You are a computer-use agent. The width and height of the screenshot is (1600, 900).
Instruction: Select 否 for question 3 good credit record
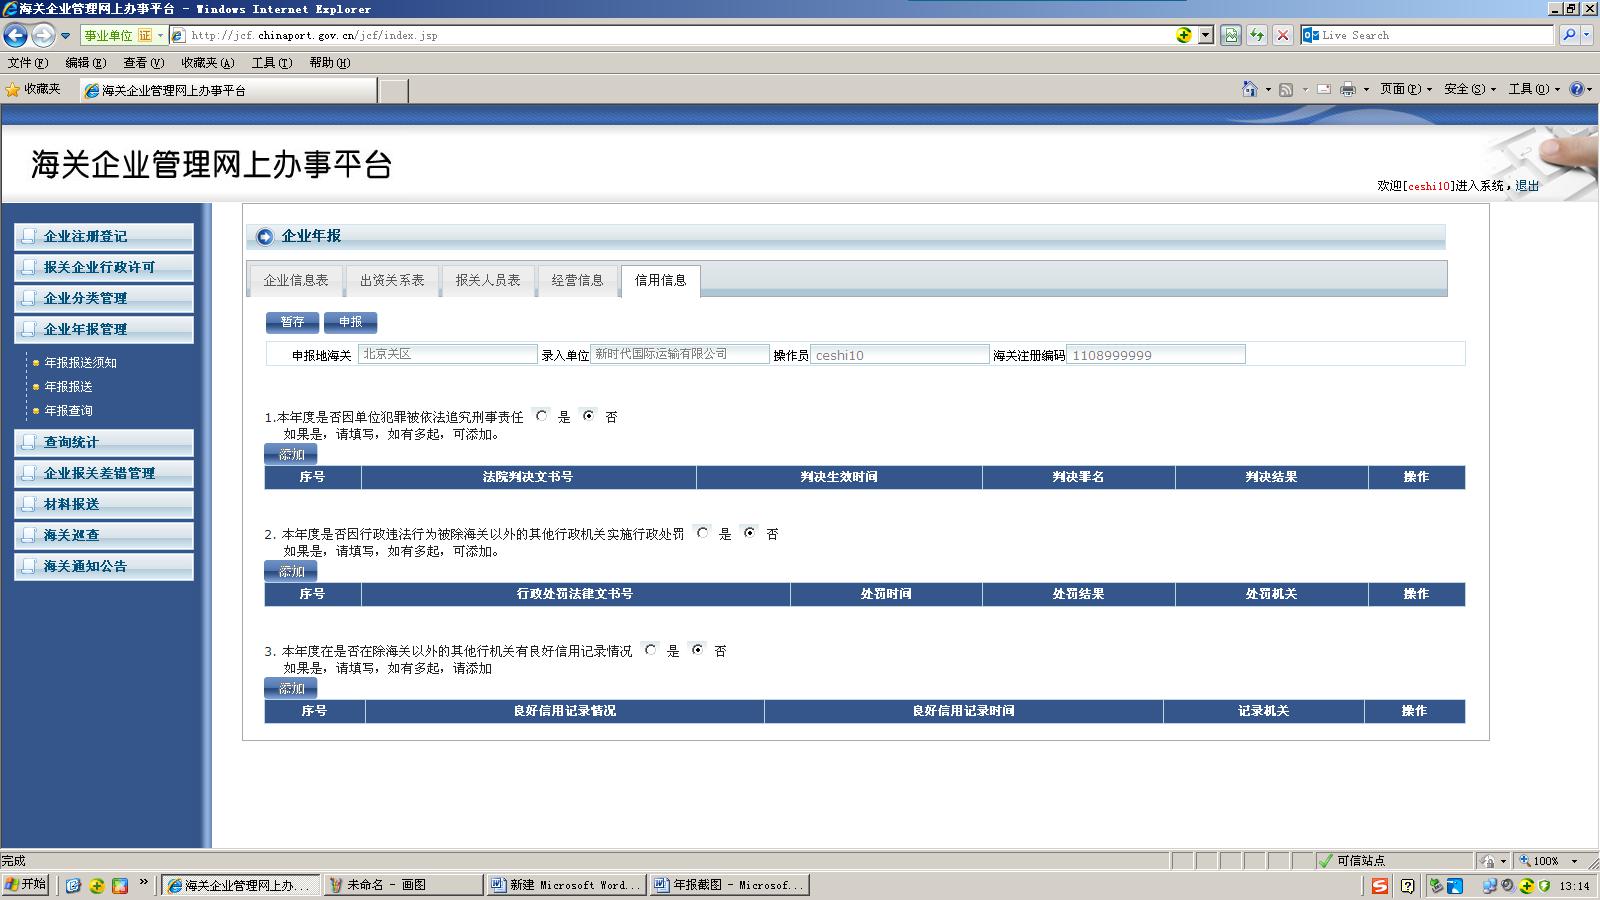tap(698, 650)
